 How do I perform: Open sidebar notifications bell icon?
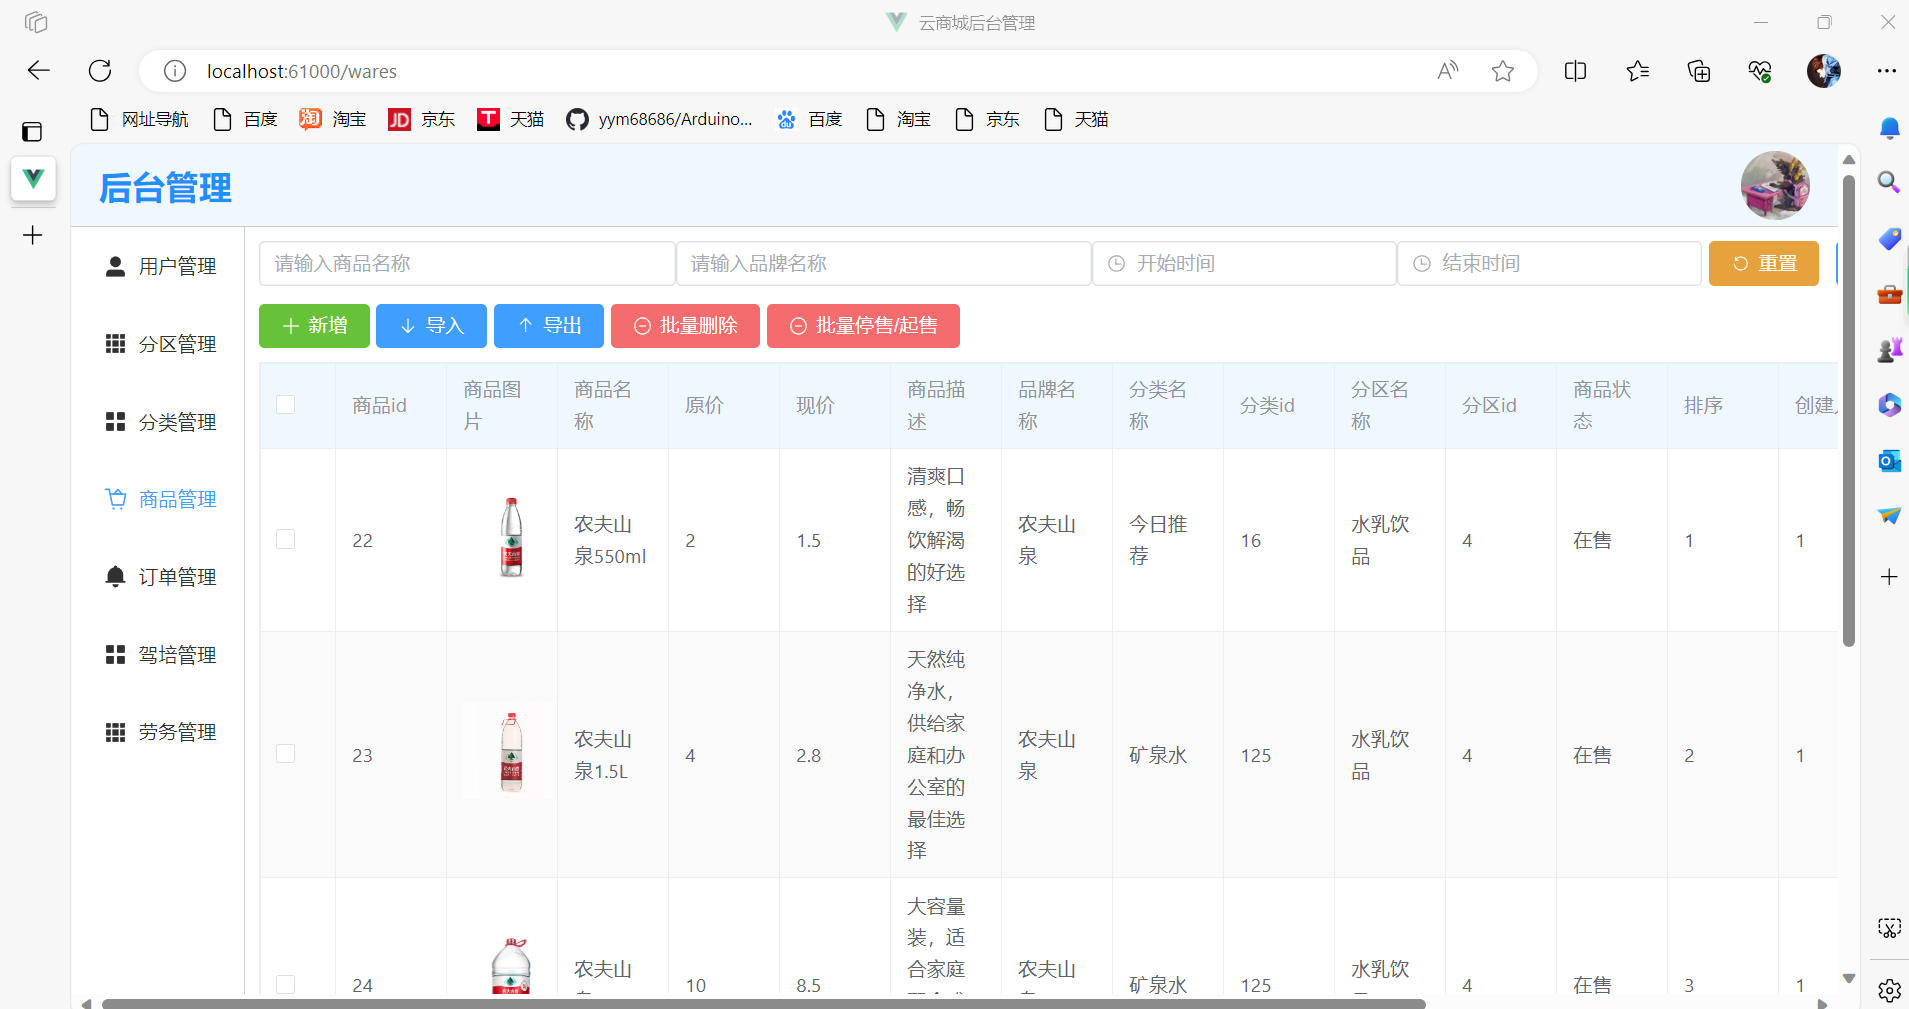click(1889, 128)
